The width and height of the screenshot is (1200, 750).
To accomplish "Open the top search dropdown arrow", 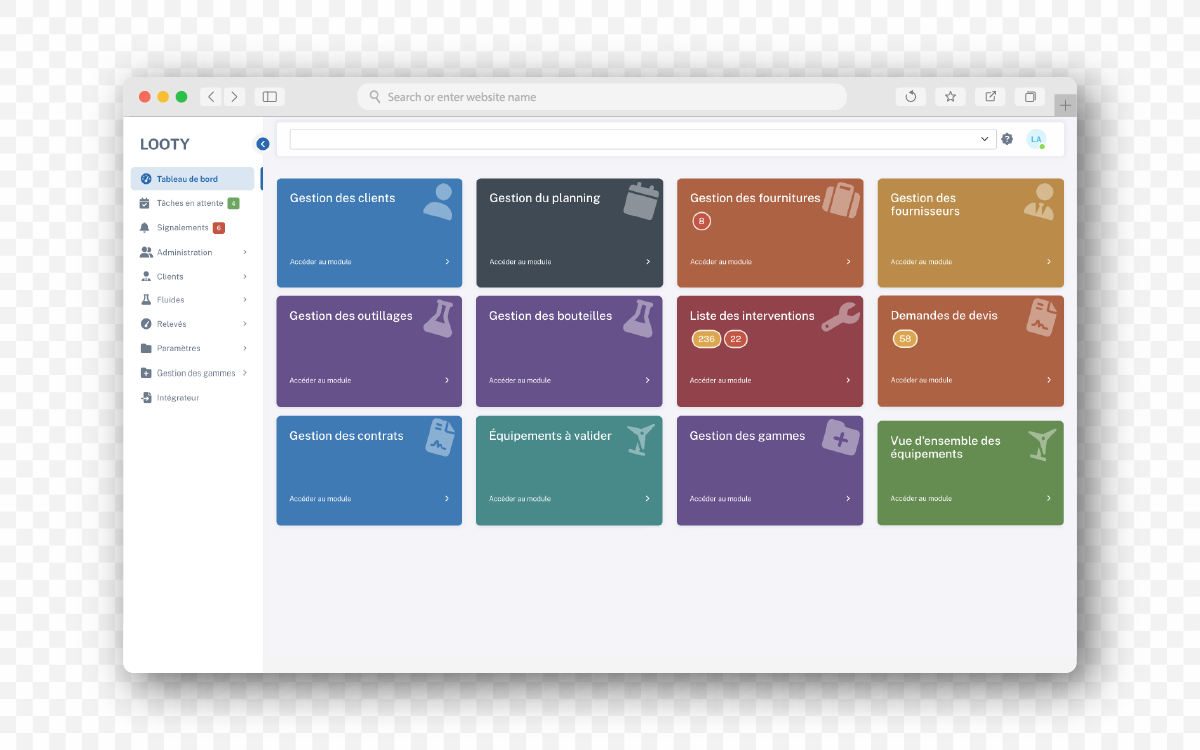I will 985,139.
